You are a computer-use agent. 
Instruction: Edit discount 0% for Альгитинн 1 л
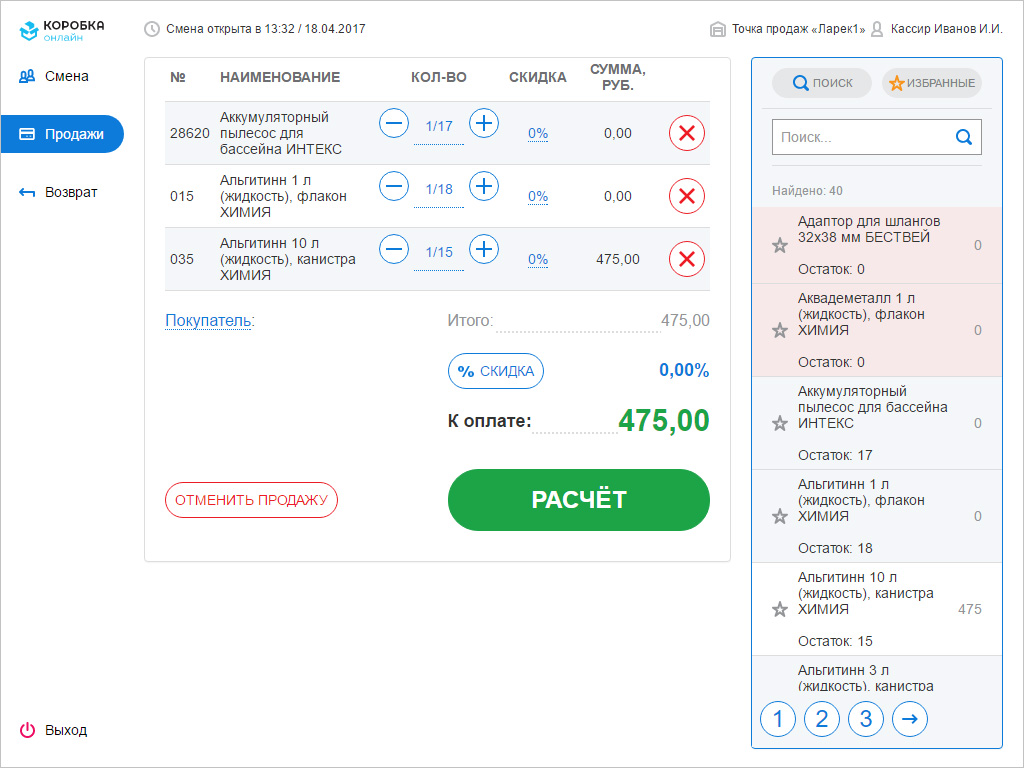[x=538, y=197]
